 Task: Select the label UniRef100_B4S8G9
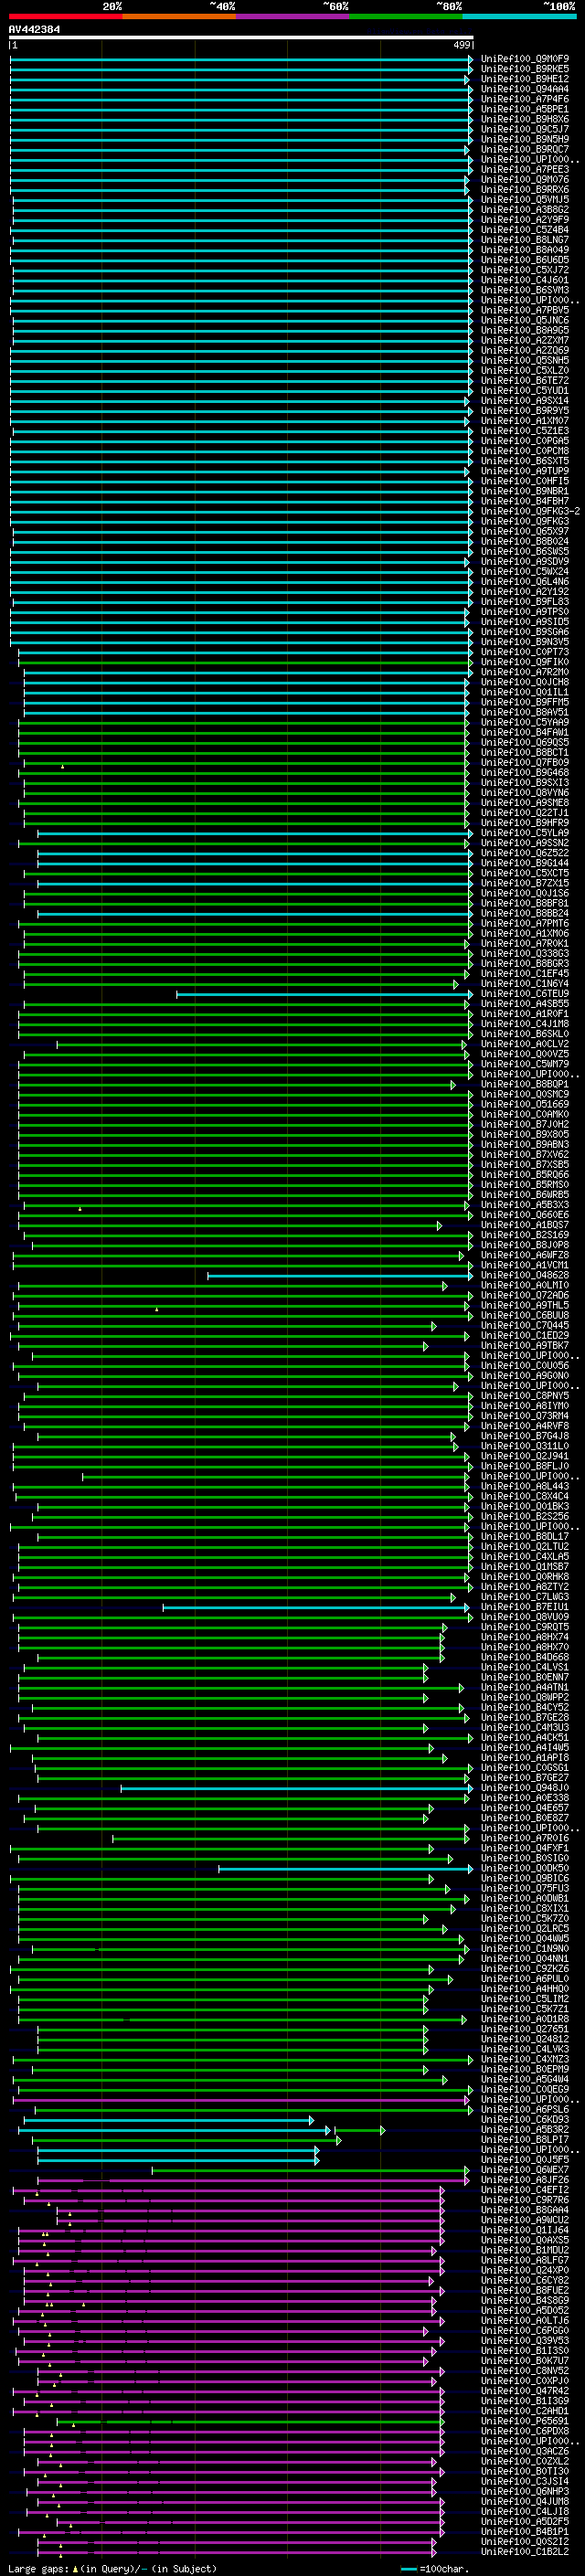[x=525, y=2300]
